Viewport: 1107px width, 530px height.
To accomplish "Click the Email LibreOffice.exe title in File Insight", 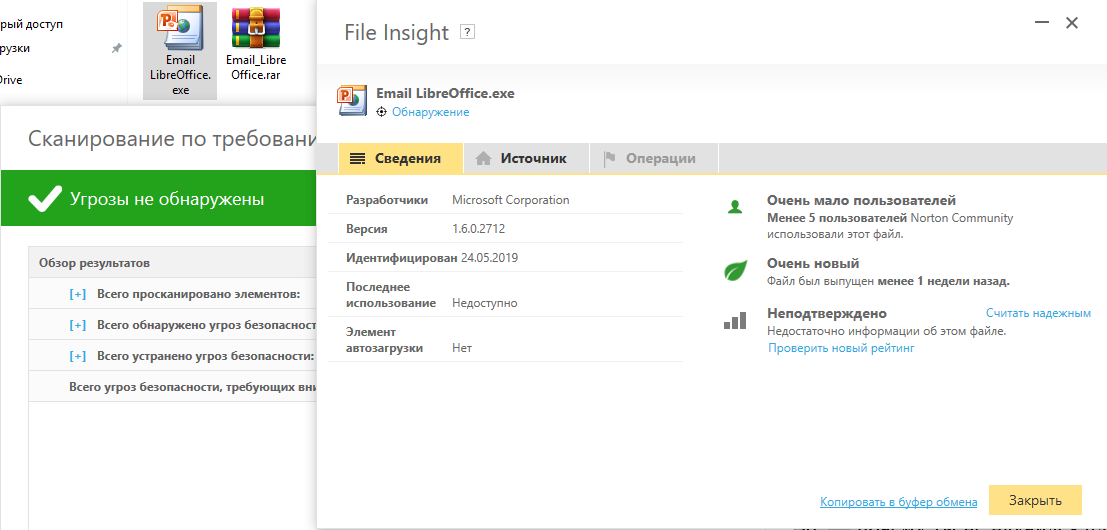I will [445, 93].
